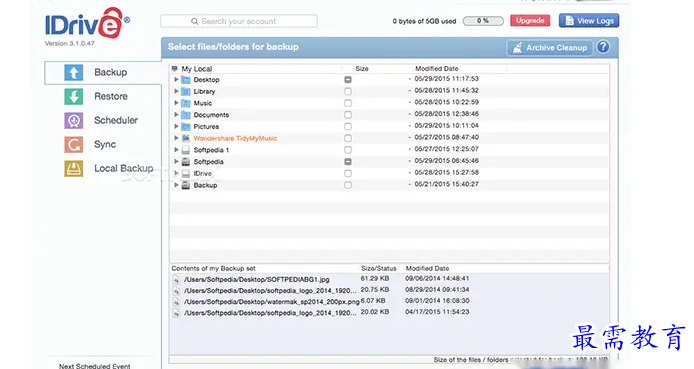
Task: Open Archive Cleanup
Action: click(550, 48)
